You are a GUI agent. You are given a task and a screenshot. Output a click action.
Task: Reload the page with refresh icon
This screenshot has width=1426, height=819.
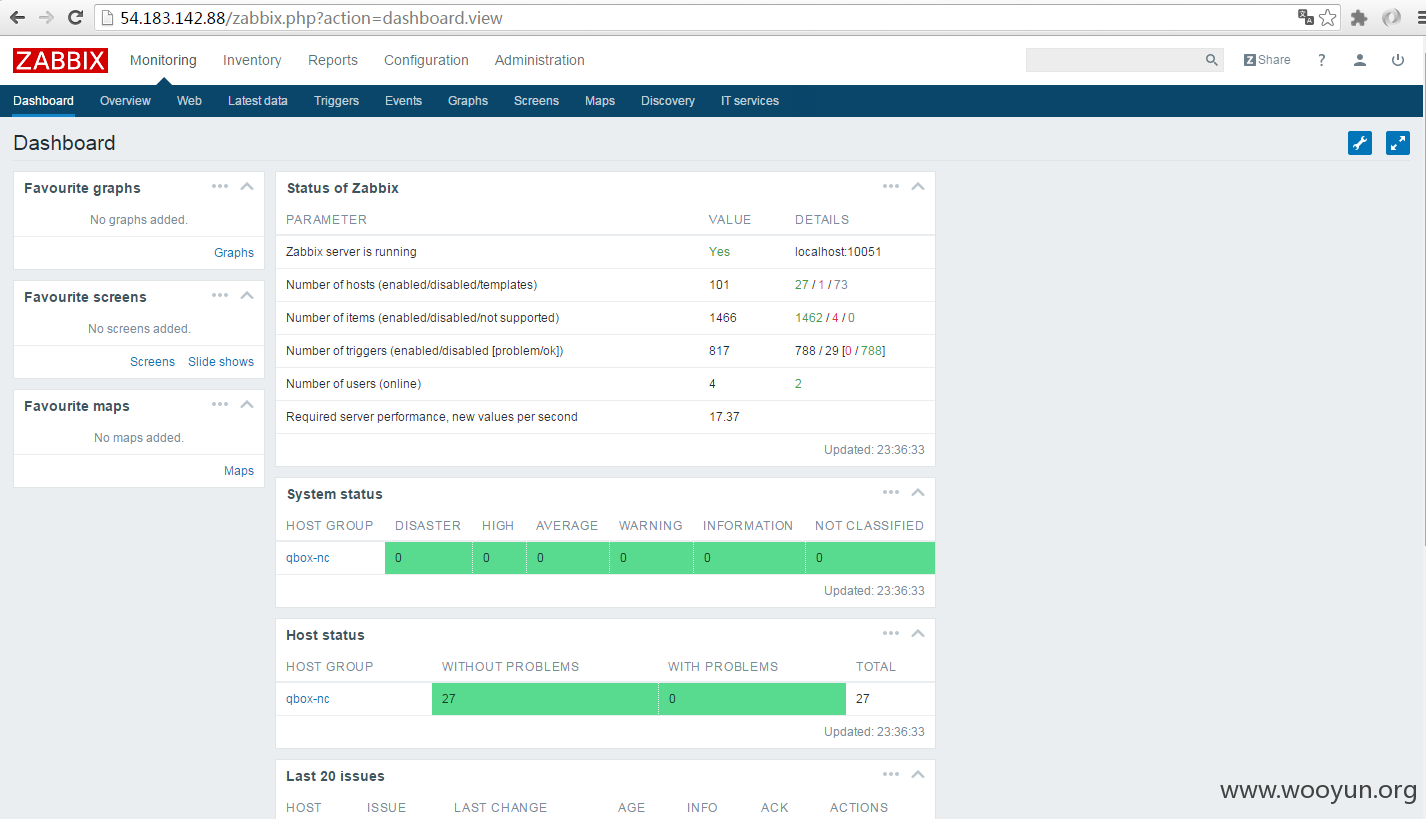(75, 17)
